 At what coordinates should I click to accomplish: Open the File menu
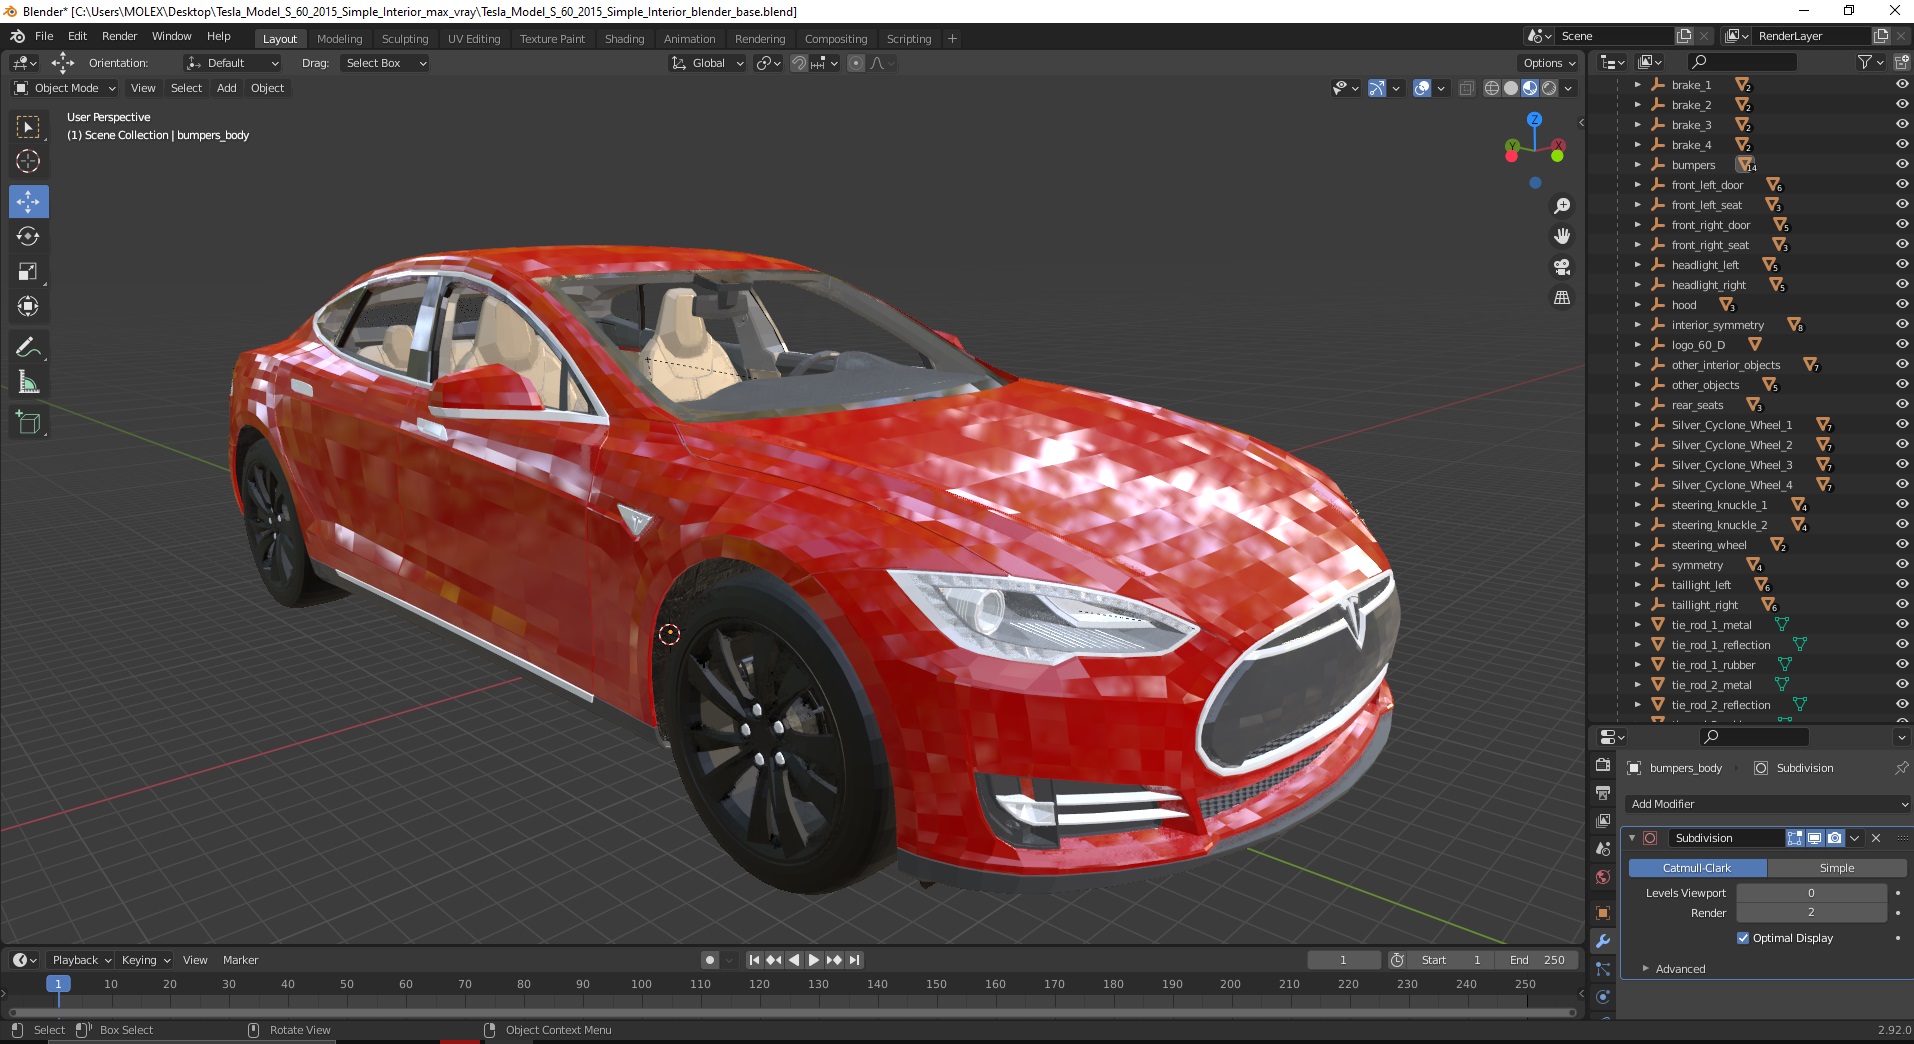(44, 36)
